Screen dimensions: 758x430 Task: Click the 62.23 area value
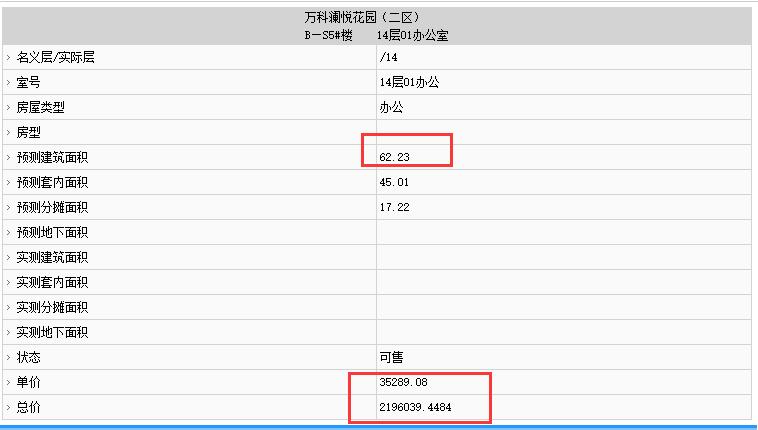click(x=394, y=157)
